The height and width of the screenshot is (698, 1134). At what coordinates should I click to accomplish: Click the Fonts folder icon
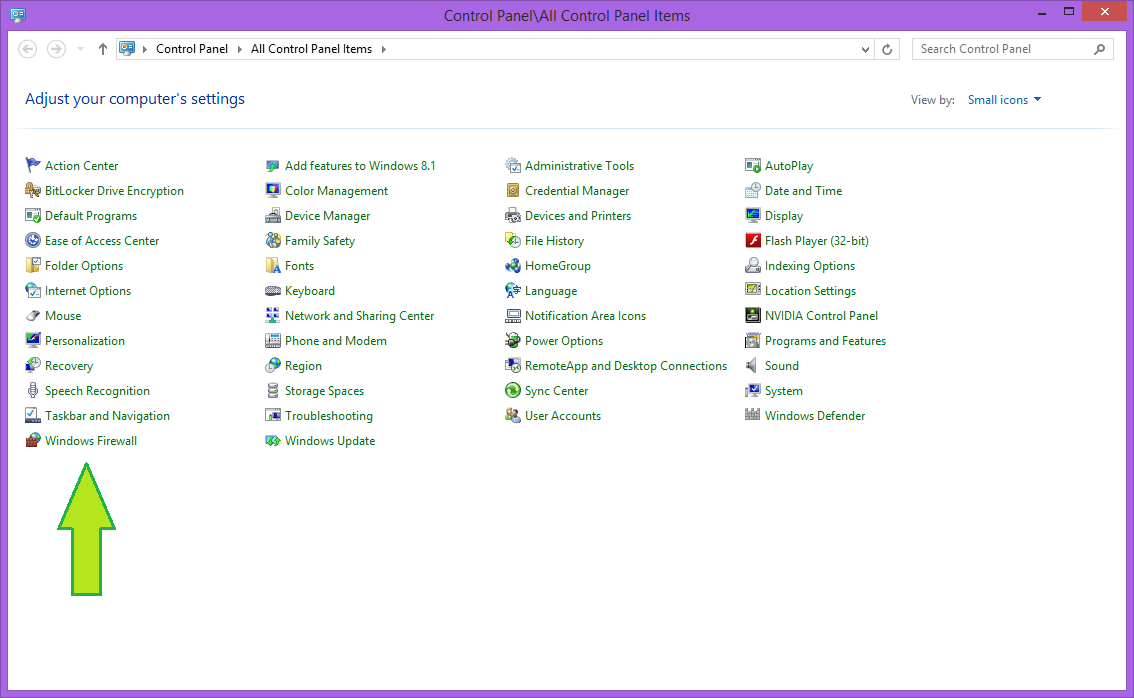pos(273,265)
